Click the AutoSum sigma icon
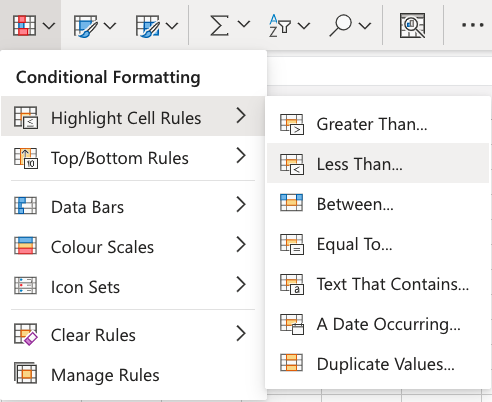This screenshot has width=492, height=402. (219, 25)
